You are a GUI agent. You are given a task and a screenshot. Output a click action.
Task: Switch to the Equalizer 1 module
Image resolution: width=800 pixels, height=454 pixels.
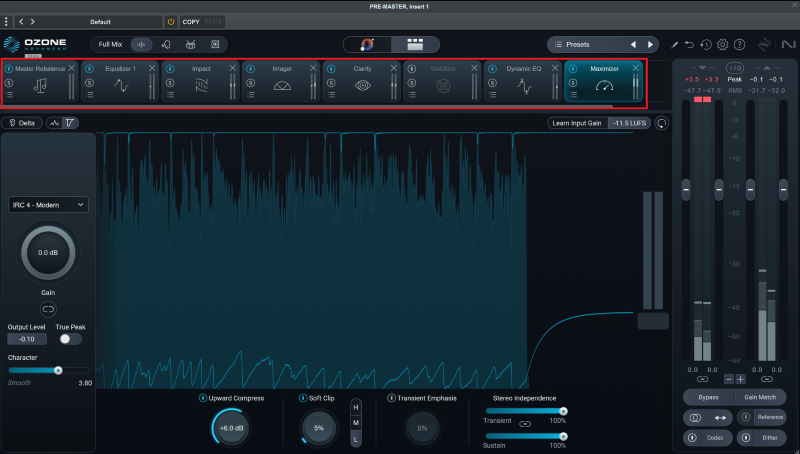120,86
